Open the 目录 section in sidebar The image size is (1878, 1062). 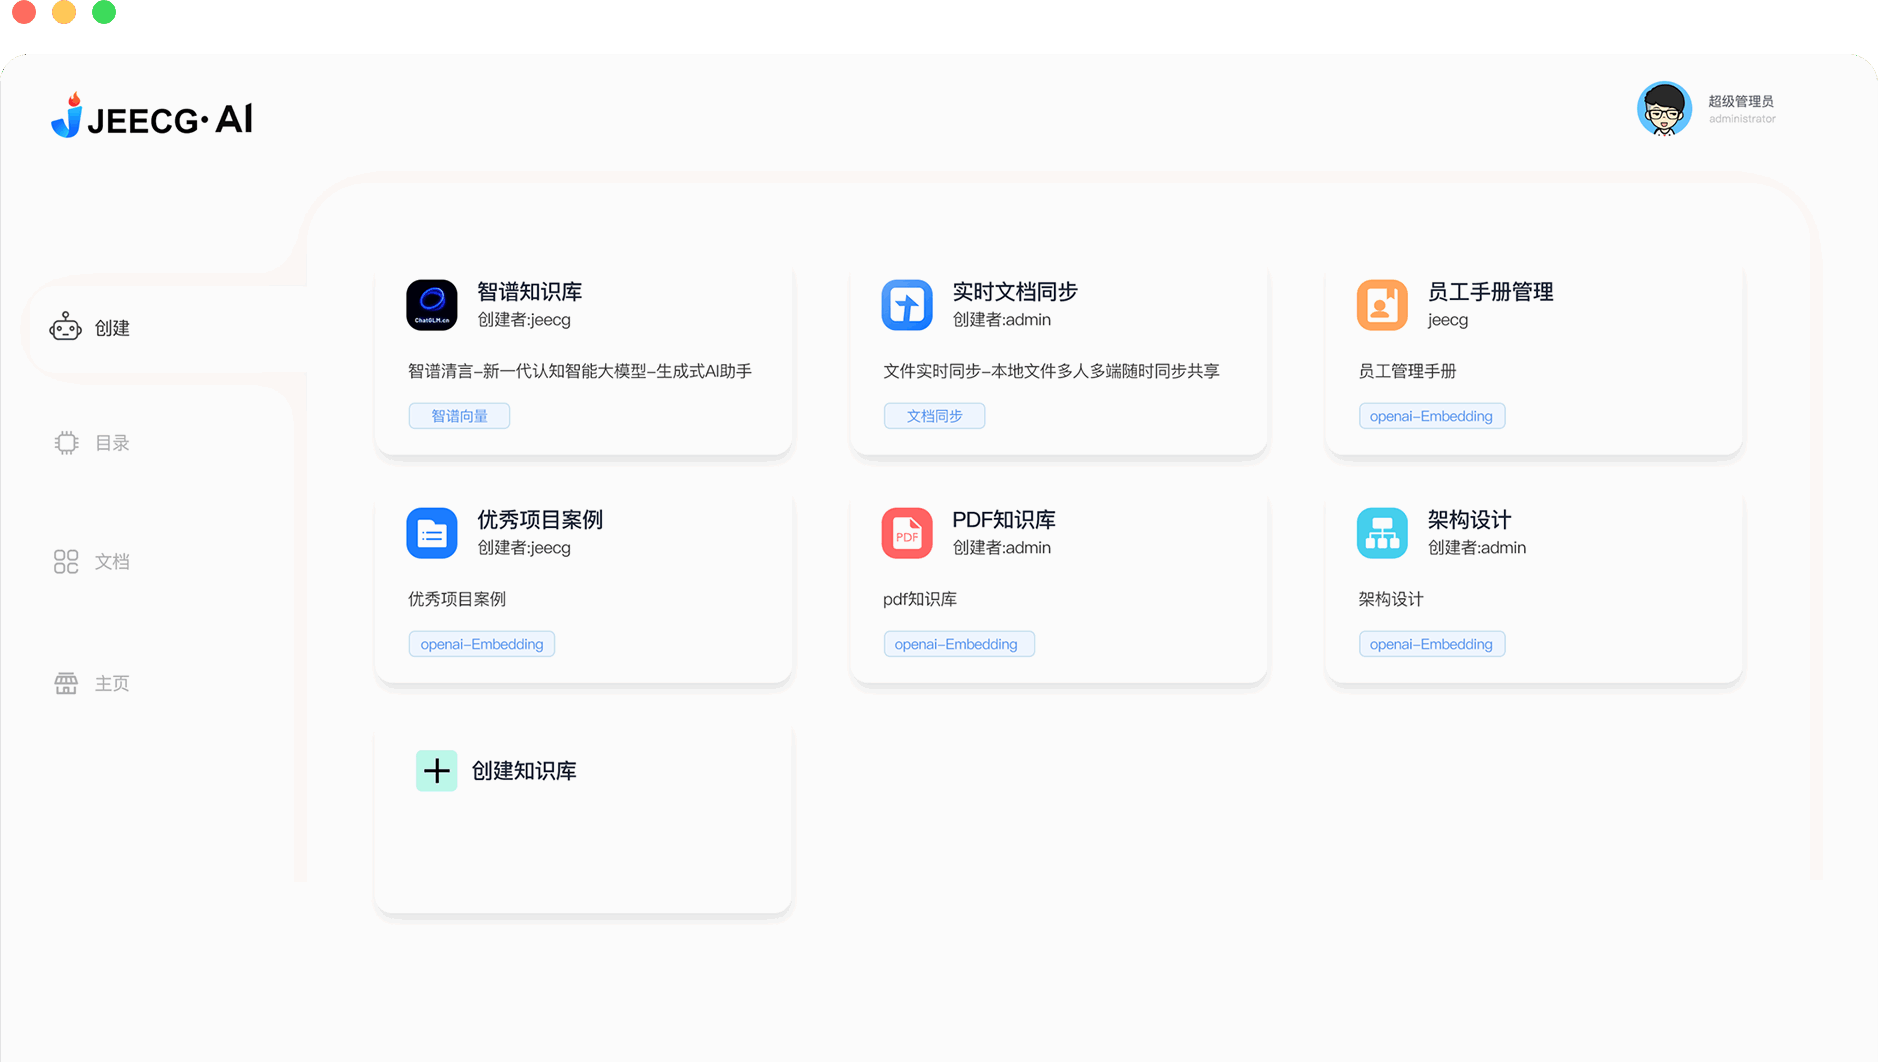coord(66,443)
